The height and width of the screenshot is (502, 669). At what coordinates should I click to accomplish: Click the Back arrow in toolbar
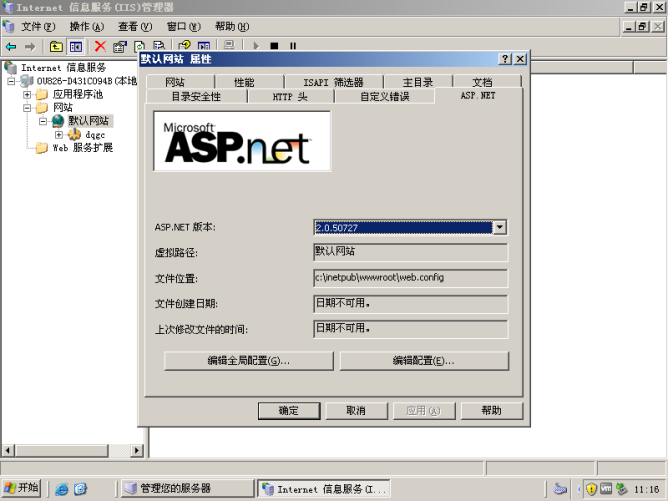tap(11, 46)
